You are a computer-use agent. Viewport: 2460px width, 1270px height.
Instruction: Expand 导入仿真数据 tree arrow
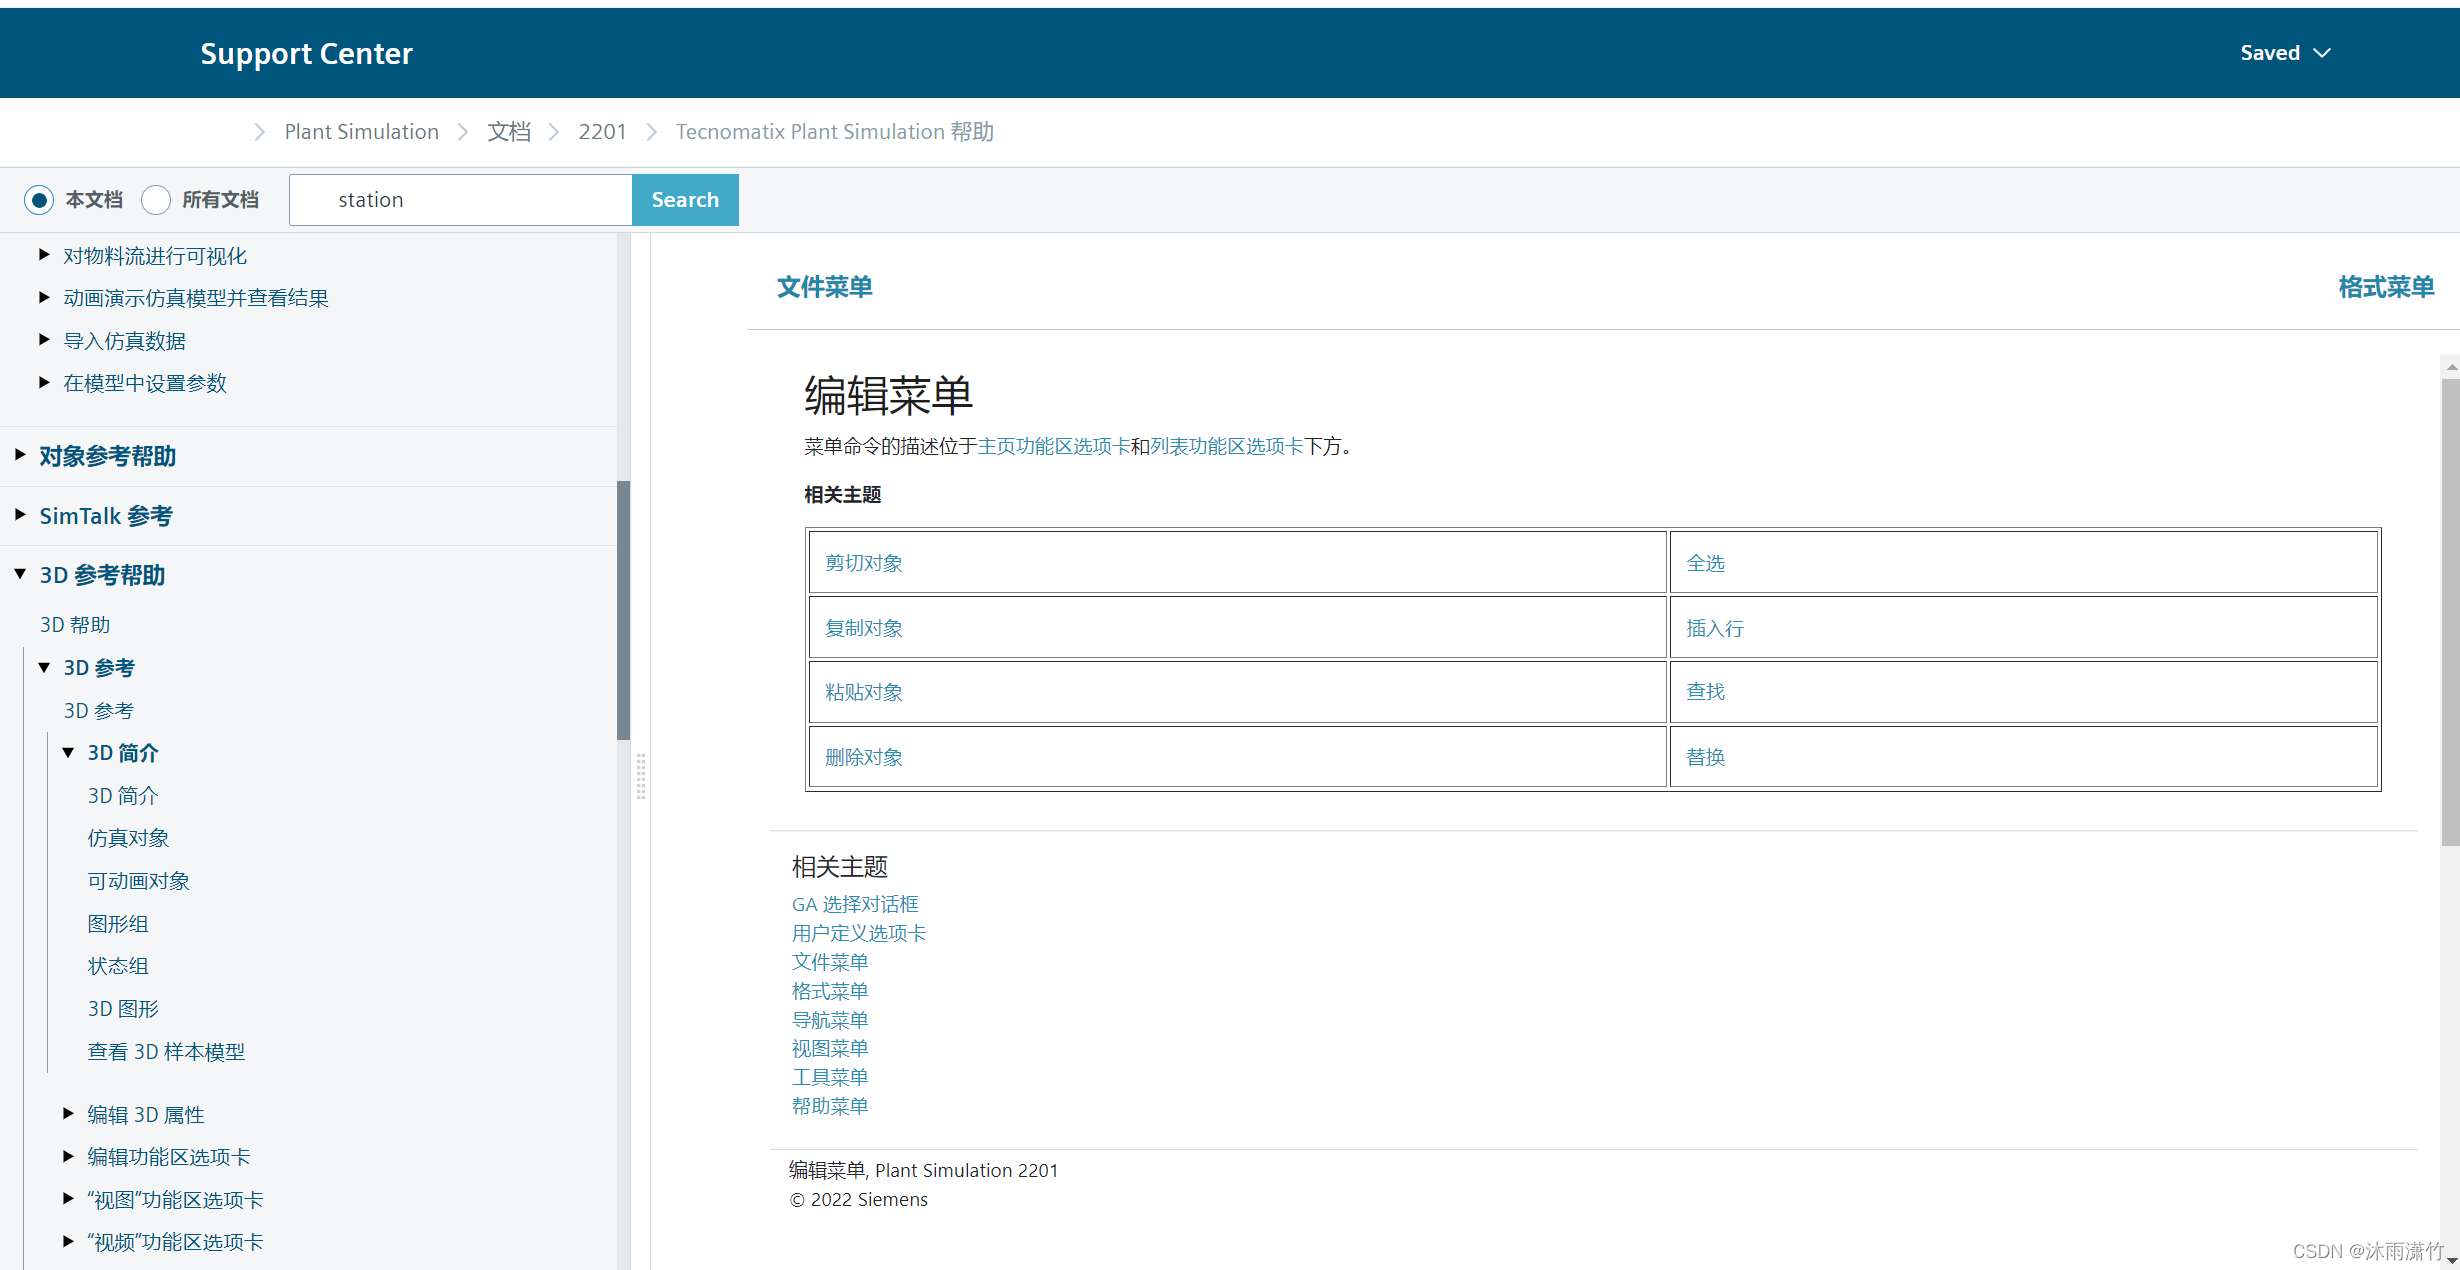(44, 340)
